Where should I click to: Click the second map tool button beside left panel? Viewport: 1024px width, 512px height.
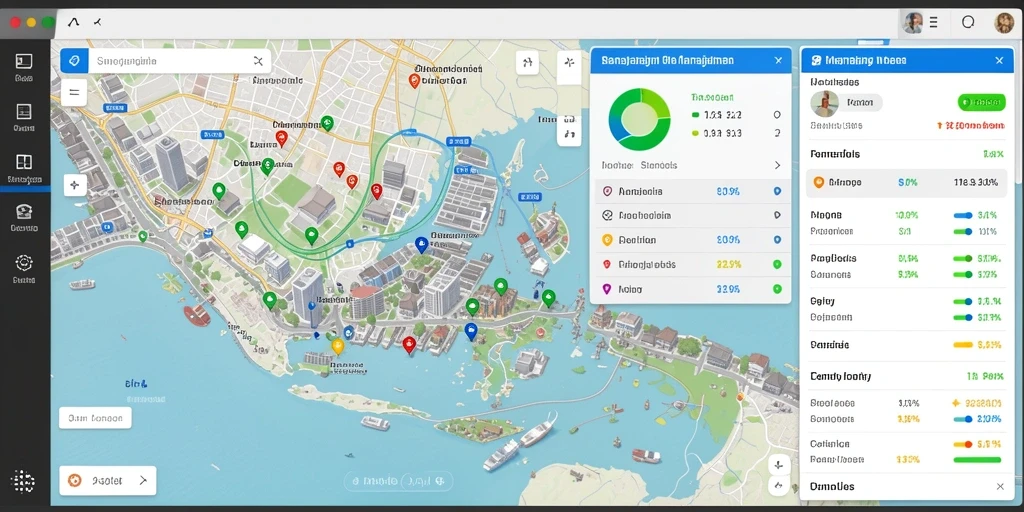coord(569,63)
